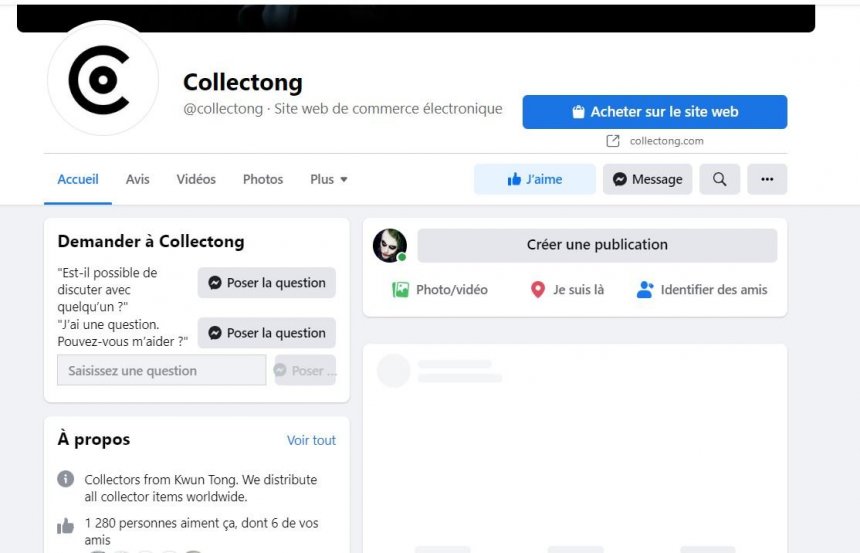Click the À propos heading

click(x=94, y=439)
